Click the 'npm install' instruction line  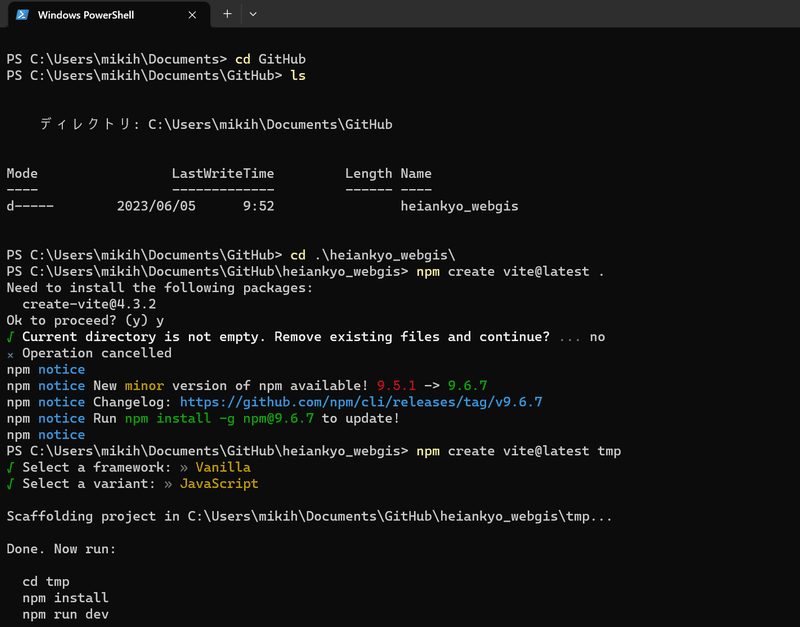65,598
